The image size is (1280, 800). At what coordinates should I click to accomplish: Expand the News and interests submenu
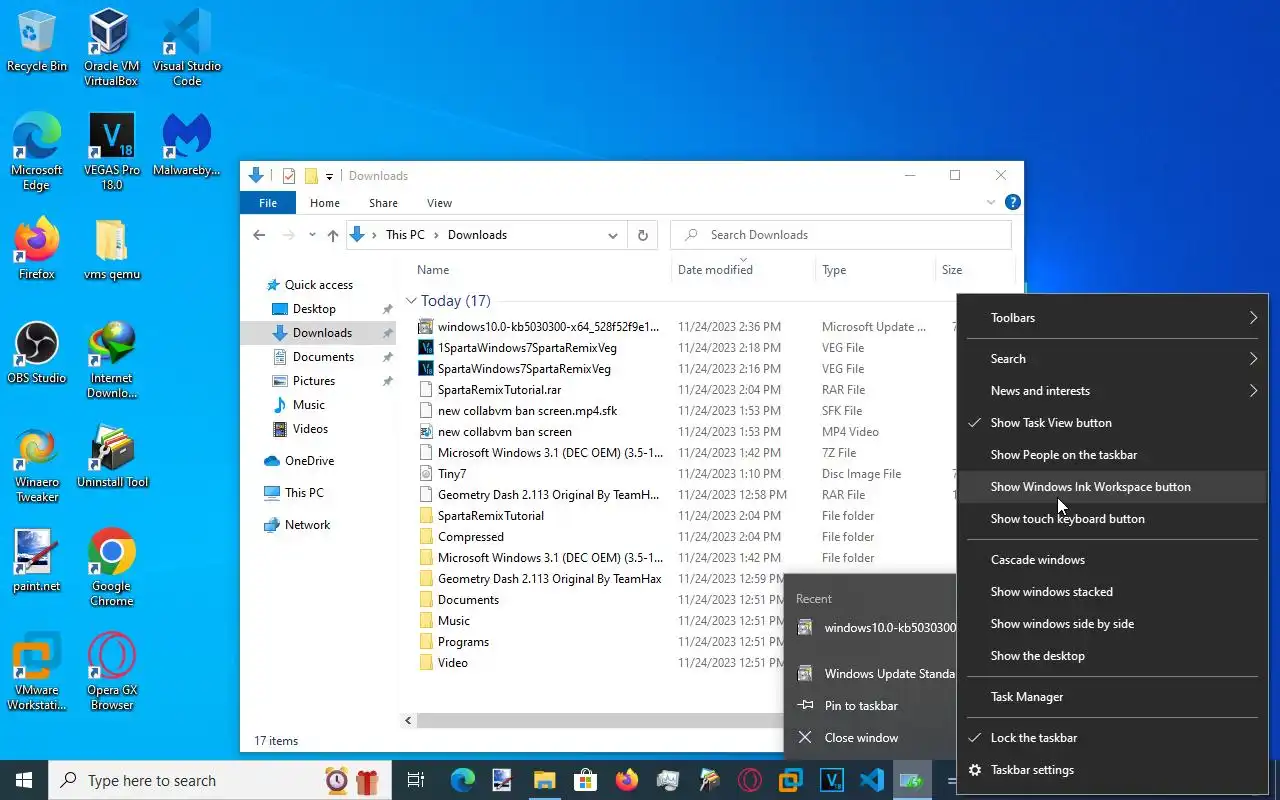point(1111,391)
